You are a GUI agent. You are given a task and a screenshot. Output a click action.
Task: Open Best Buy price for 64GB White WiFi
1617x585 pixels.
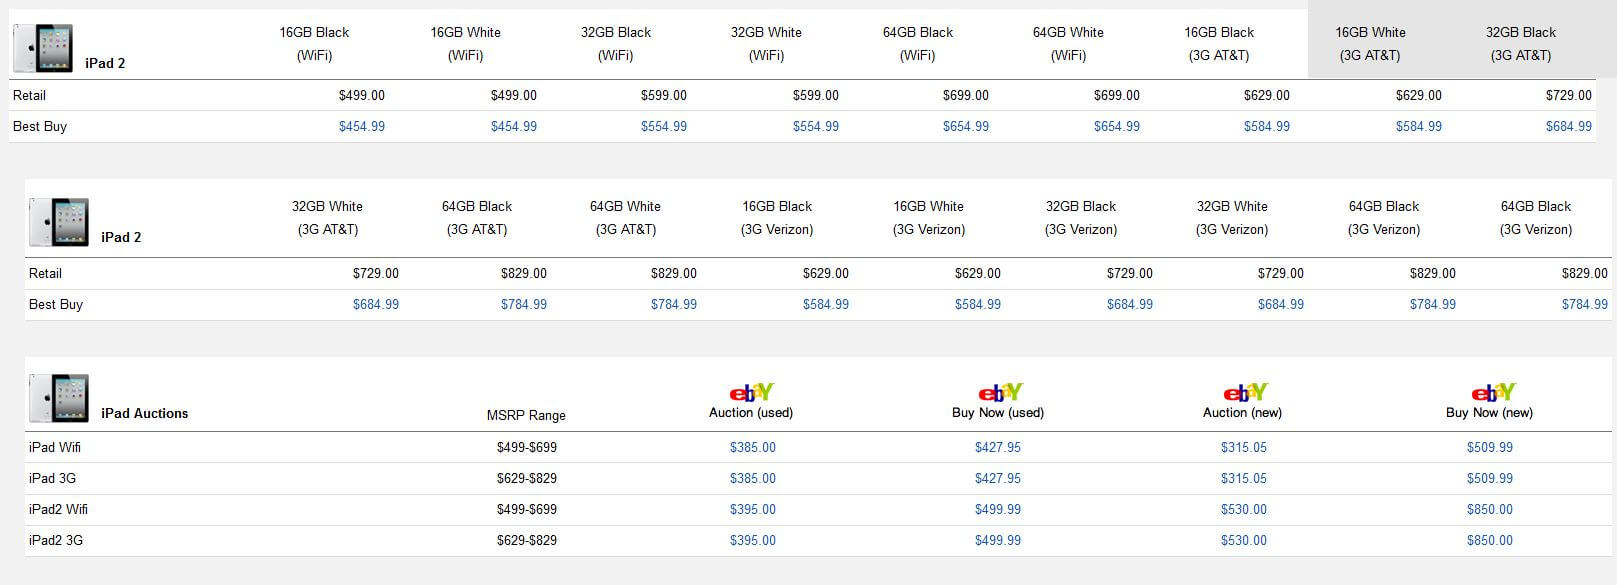tap(1117, 127)
